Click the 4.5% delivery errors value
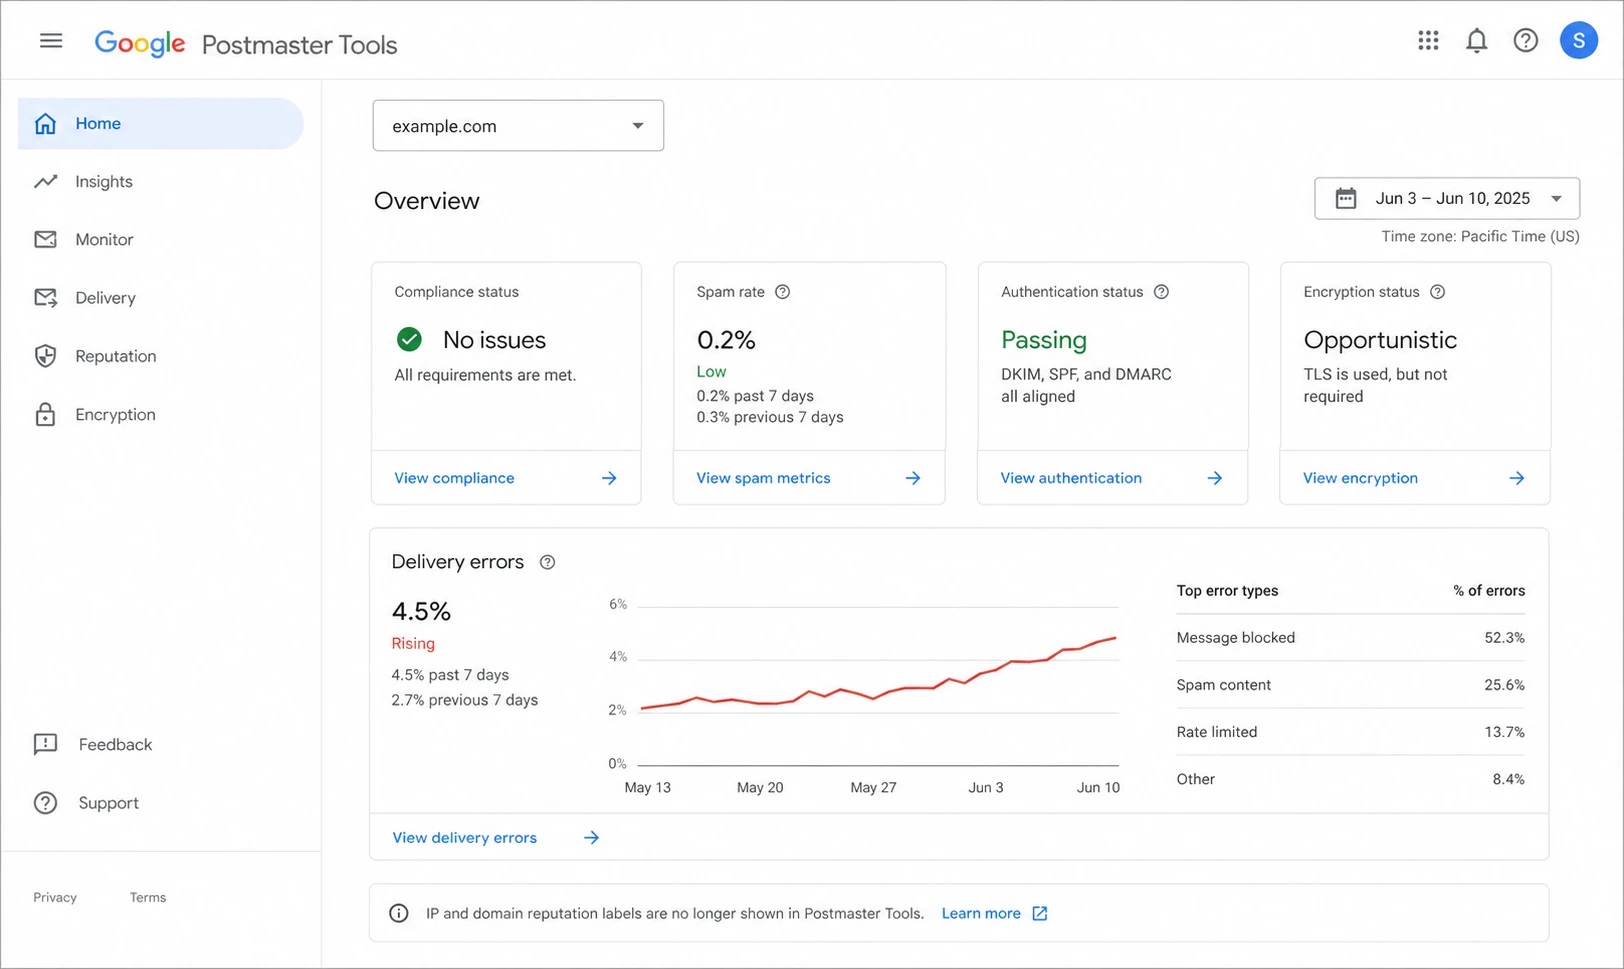This screenshot has width=1624, height=969. pos(421,611)
